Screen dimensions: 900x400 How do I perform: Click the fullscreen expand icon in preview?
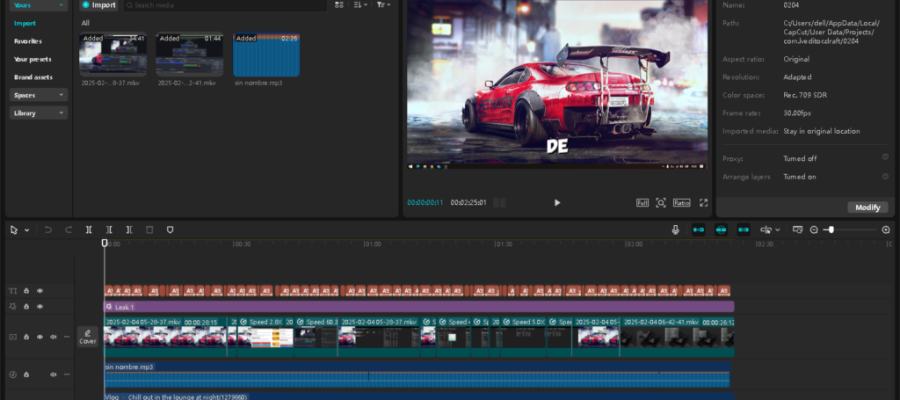(x=704, y=202)
